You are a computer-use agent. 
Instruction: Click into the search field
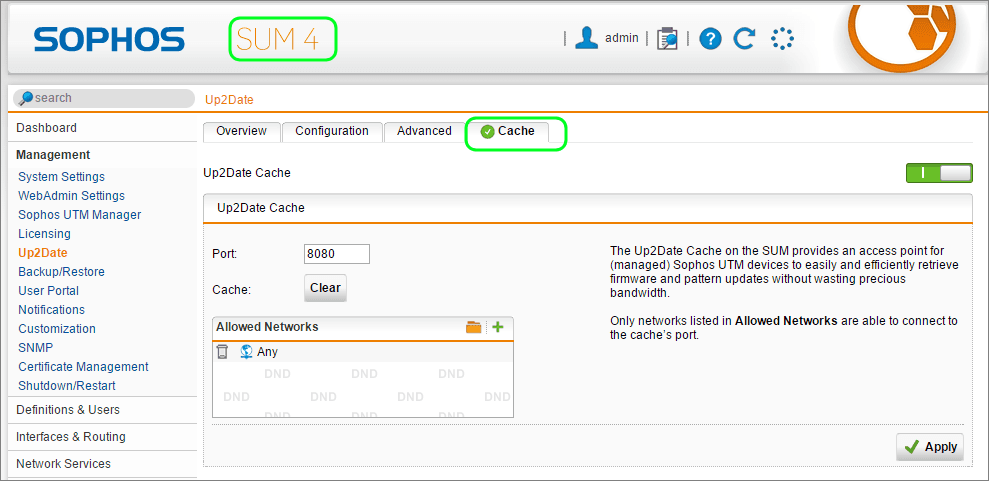(x=104, y=98)
